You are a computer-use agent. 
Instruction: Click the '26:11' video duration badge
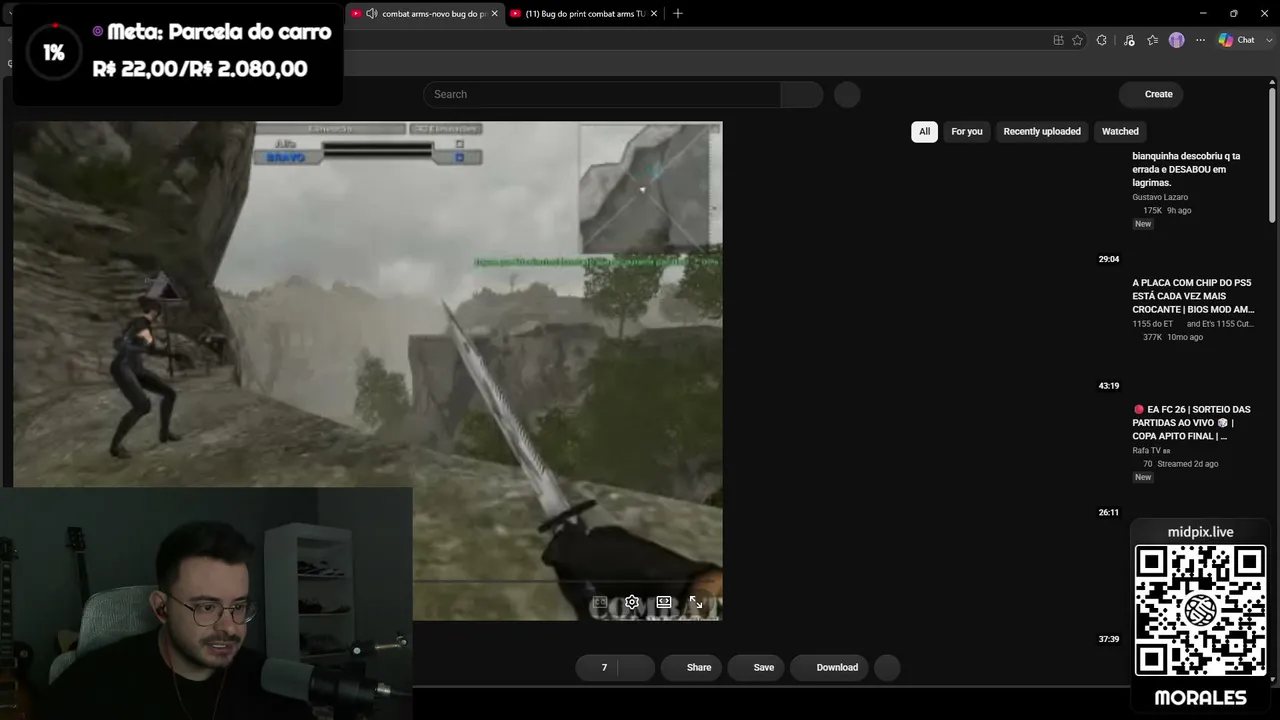click(x=1108, y=513)
